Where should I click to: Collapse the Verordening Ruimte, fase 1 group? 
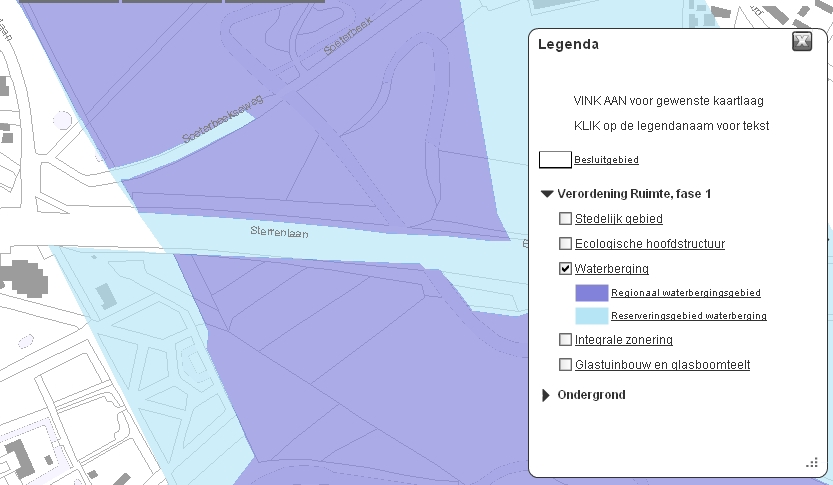pos(547,194)
